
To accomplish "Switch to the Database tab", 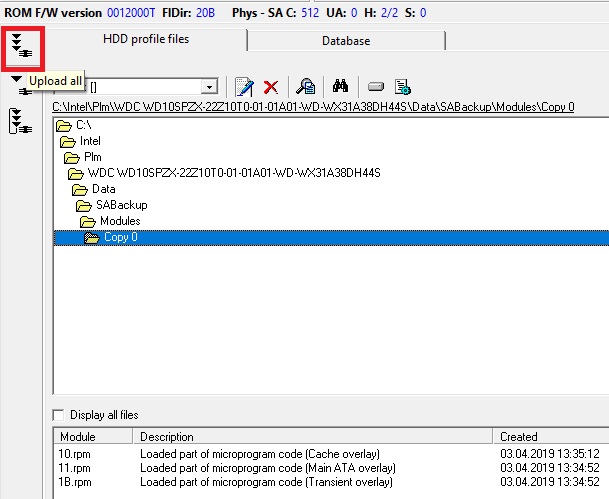I will click(346, 41).
